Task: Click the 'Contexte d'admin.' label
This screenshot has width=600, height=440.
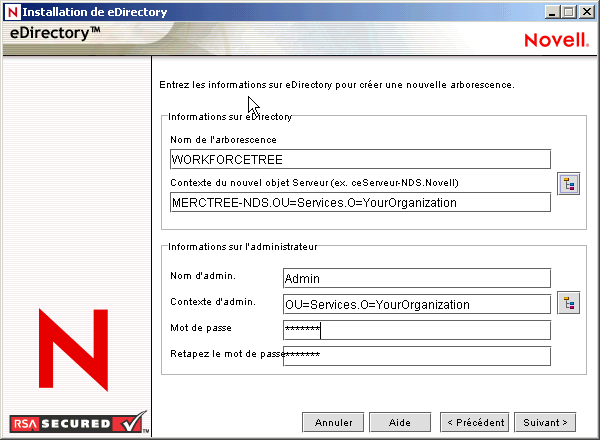Action: (x=213, y=302)
